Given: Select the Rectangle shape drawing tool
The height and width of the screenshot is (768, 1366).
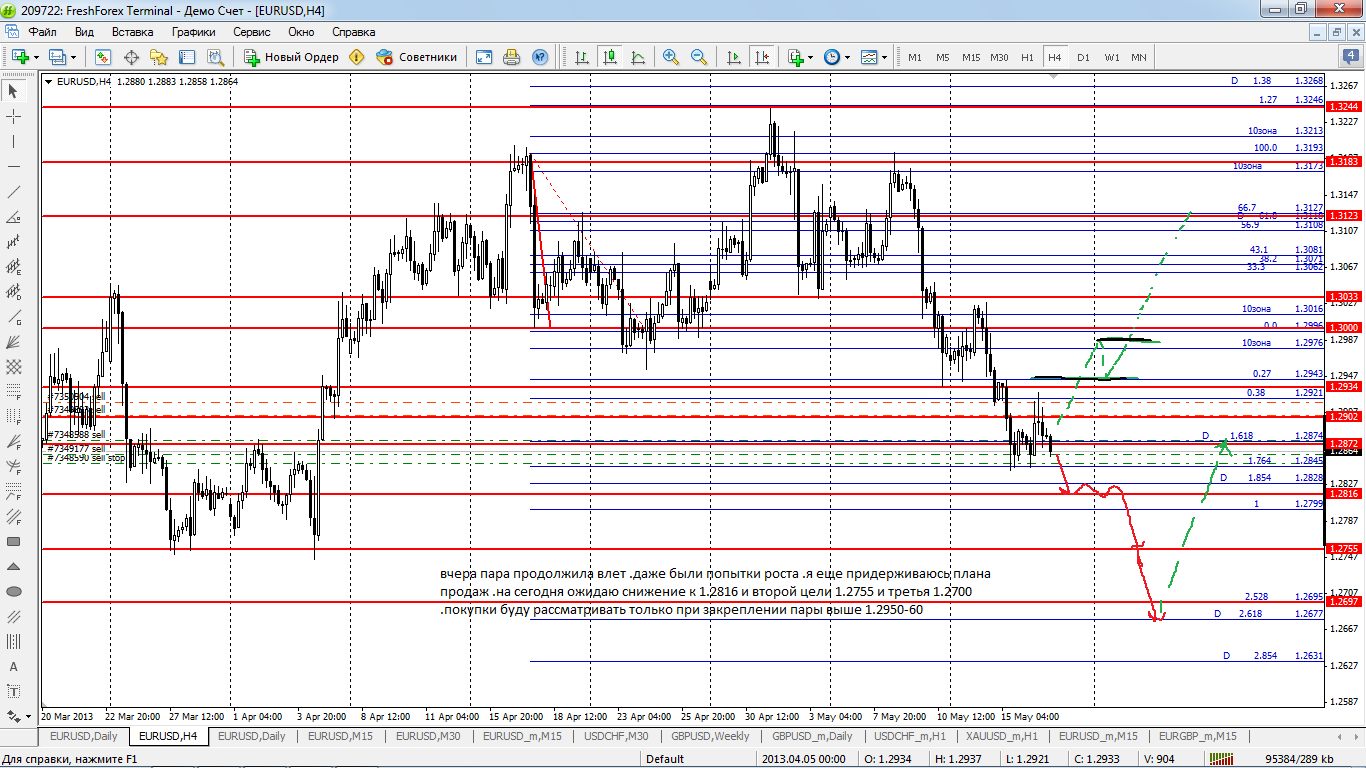Looking at the screenshot, I should pyautogui.click(x=14, y=542).
